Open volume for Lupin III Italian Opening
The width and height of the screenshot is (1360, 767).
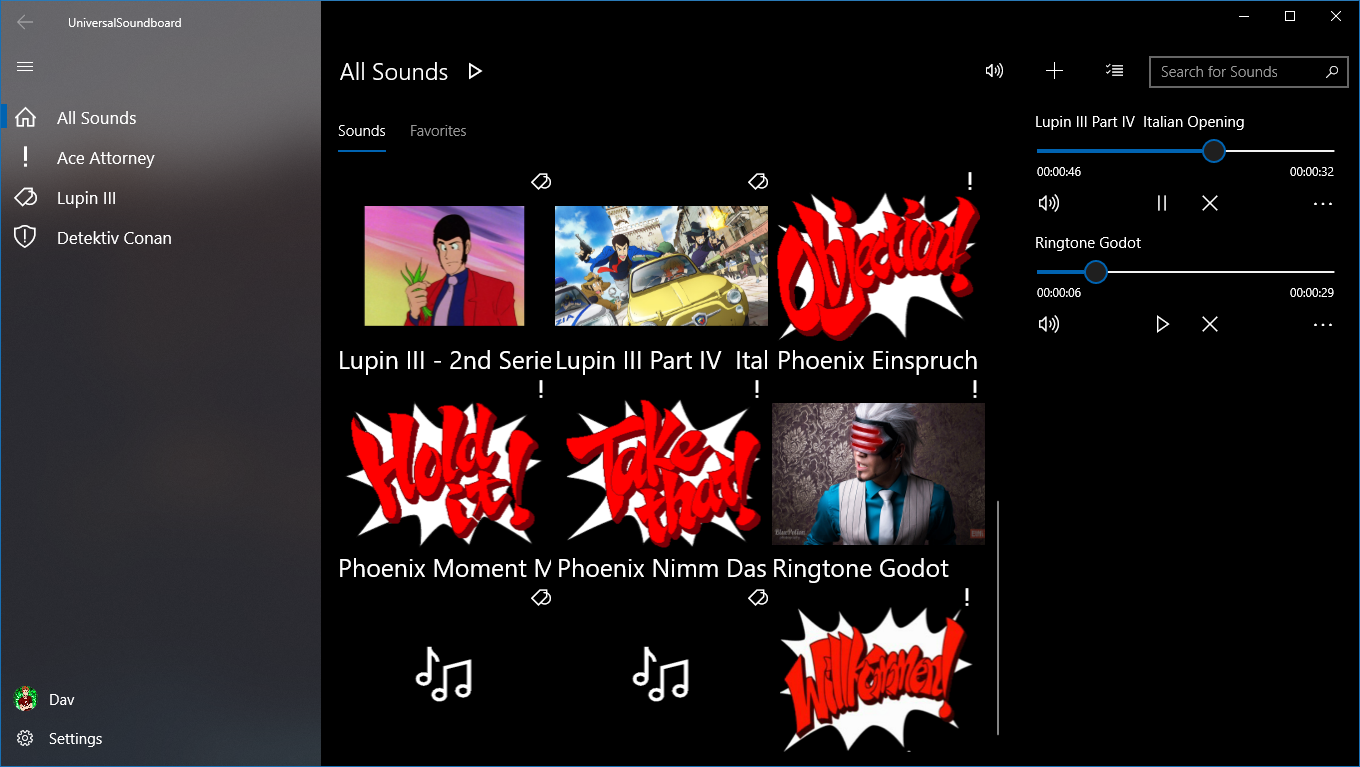(1048, 203)
